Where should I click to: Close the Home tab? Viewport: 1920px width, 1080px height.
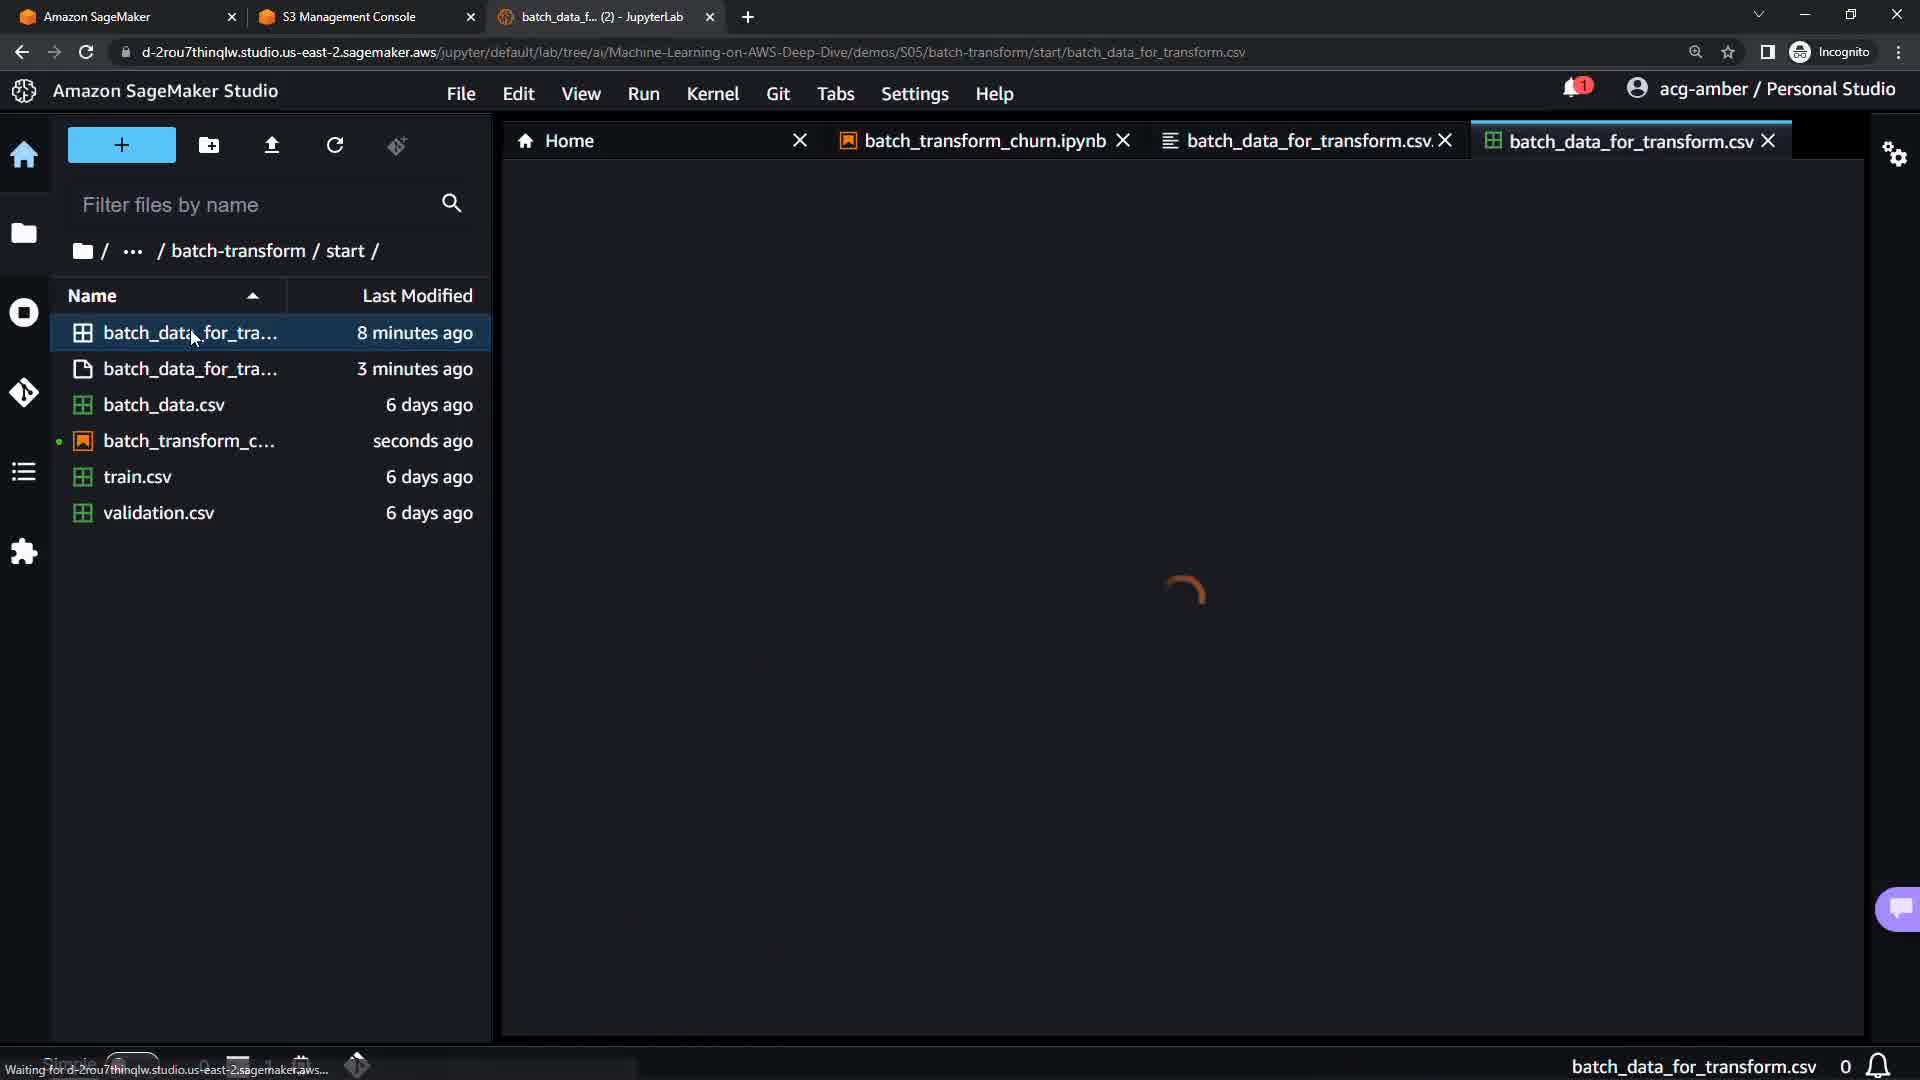point(799,141)
